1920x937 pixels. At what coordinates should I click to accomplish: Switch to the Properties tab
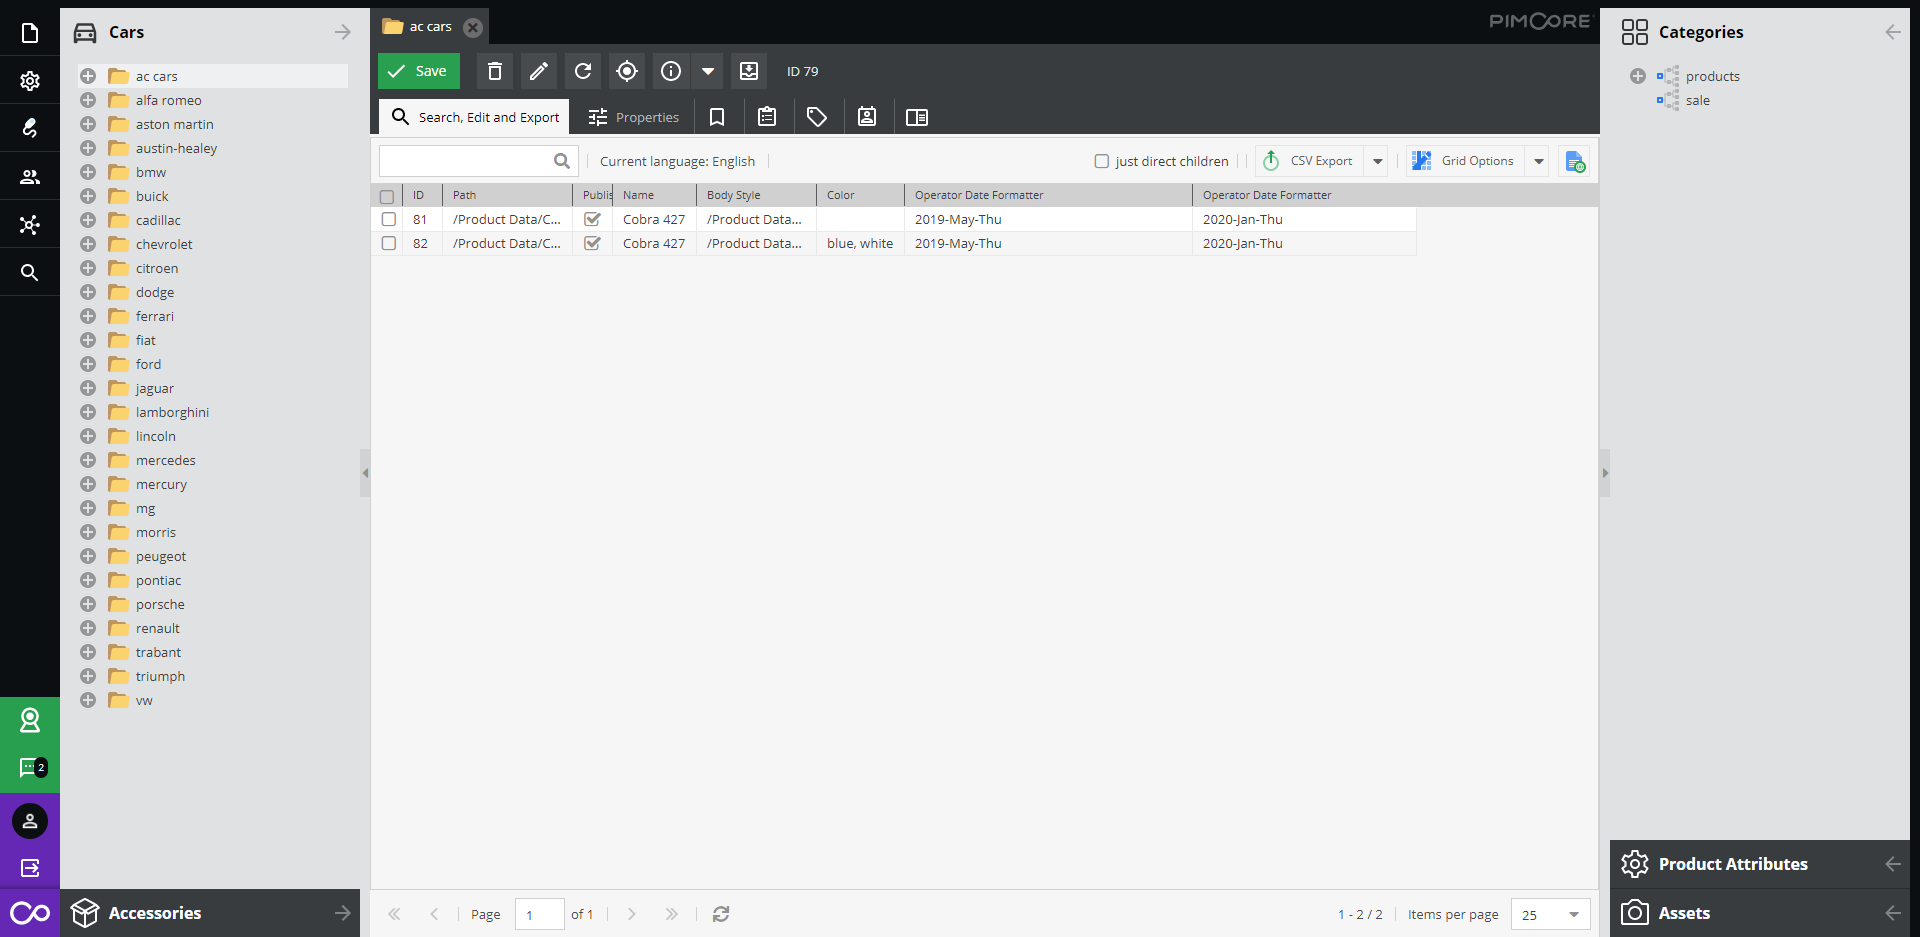(634, 117)
